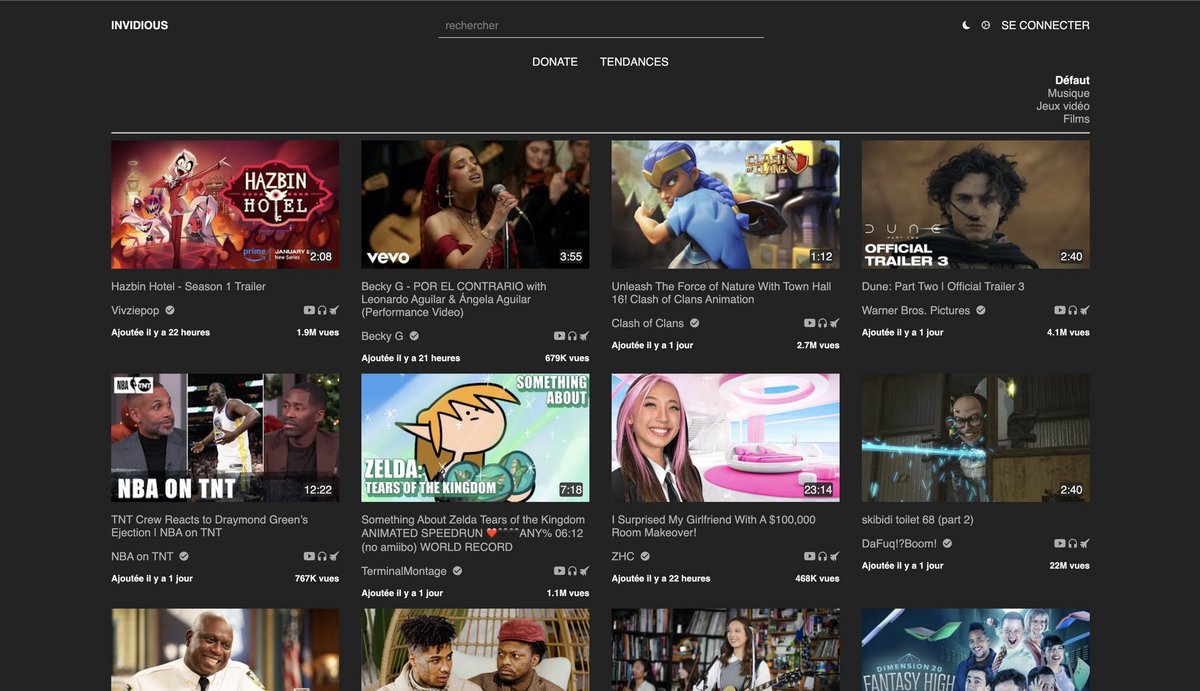
Task: Click title 'I Surprised My Girlfriend With A $100,000 Room Makeover!'
Action: (713, 526)
